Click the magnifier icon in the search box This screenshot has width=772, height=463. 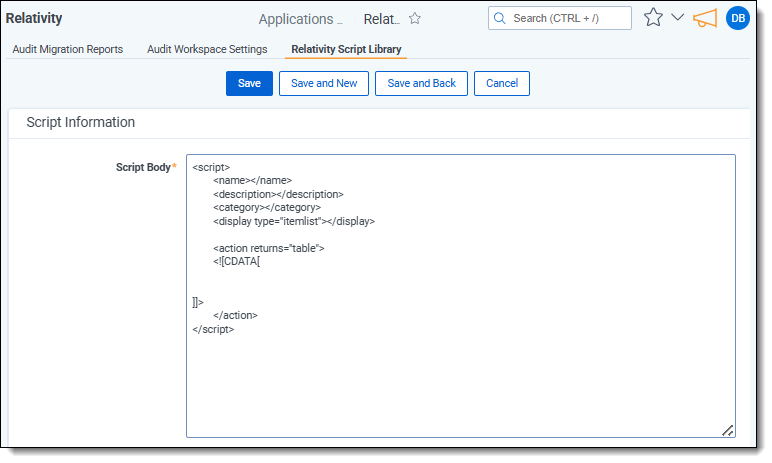502,18
